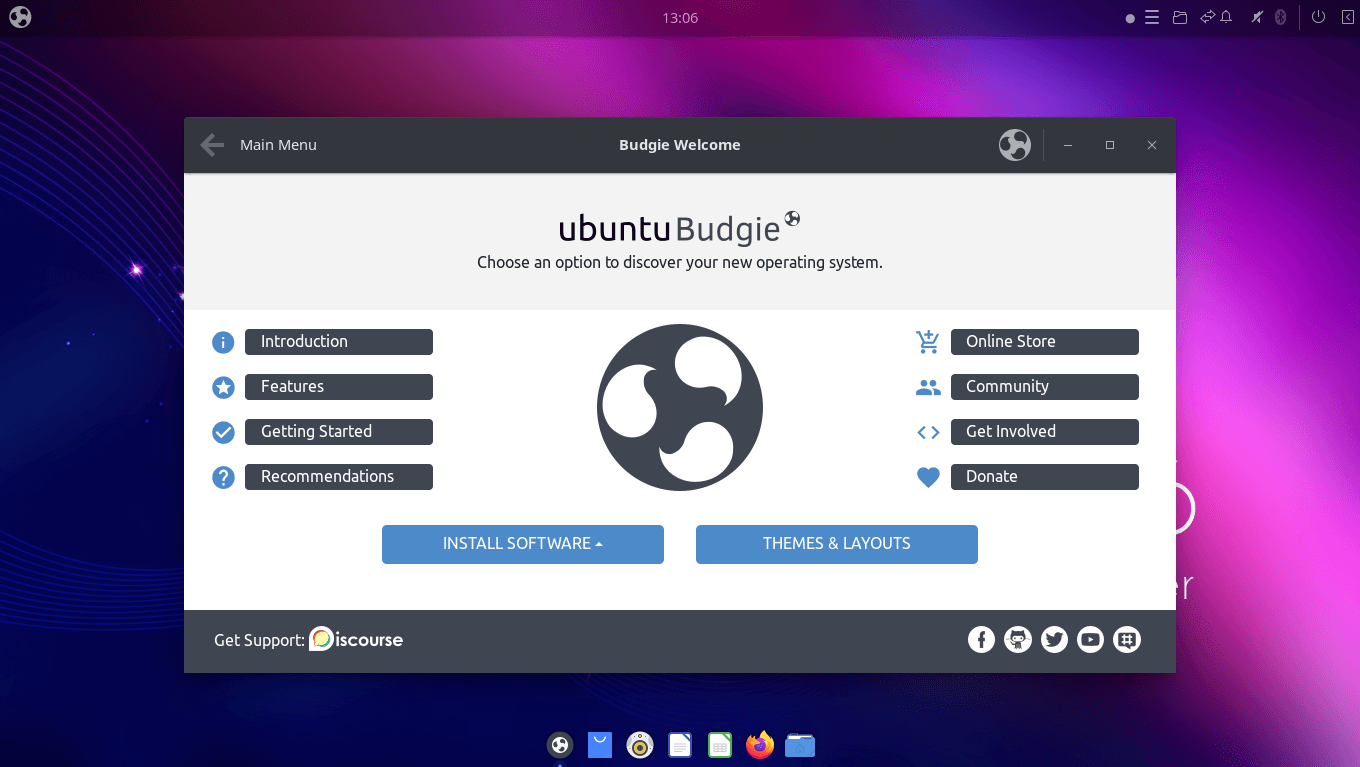
Task: Click the Online Store cart icon
Action: pyautogui.click(x=928, y=341)
